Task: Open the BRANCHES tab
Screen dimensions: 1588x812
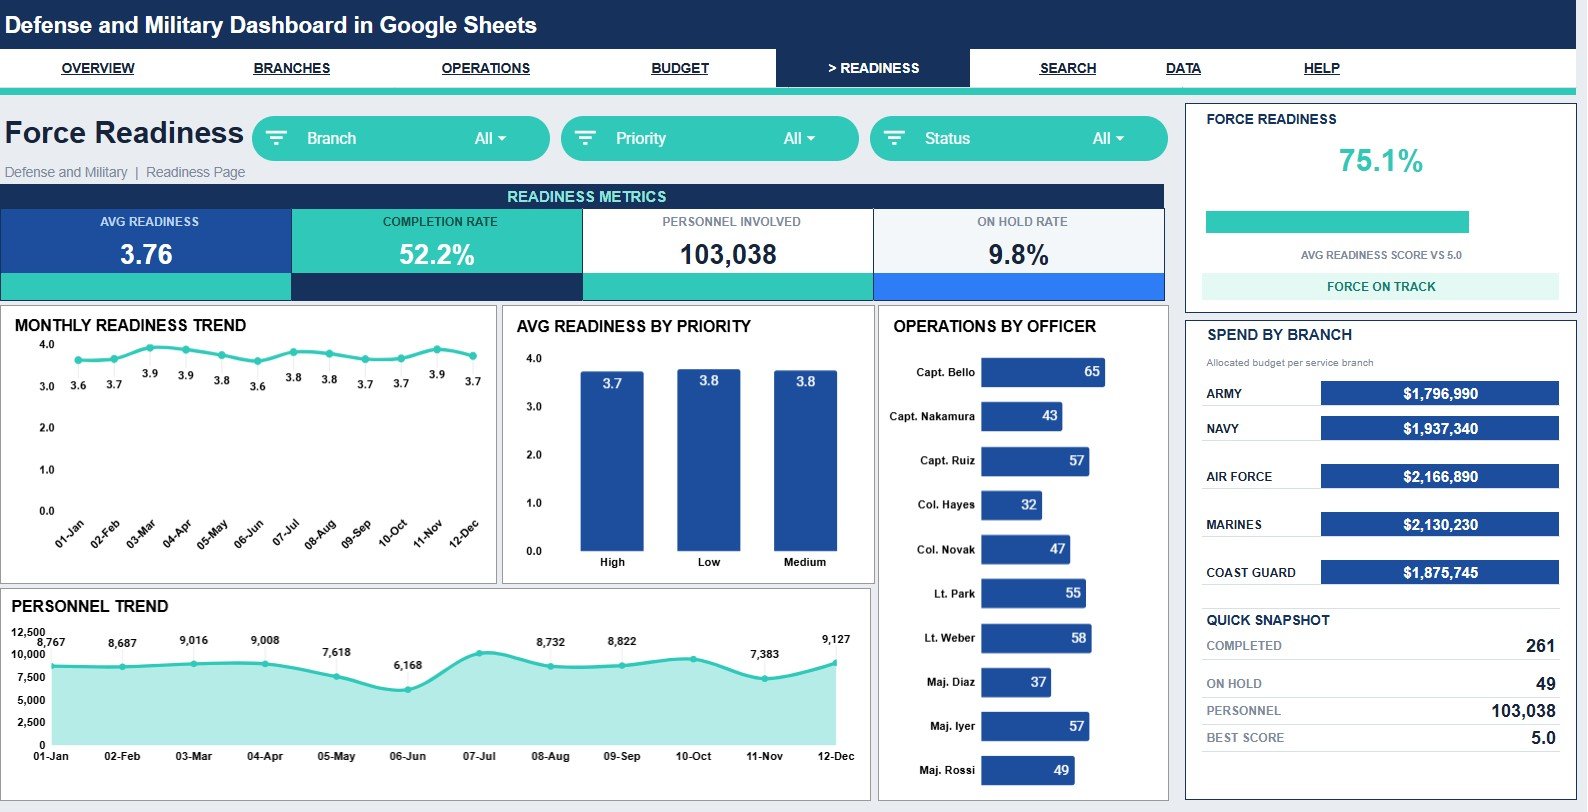Action: (x=292, y=68)
